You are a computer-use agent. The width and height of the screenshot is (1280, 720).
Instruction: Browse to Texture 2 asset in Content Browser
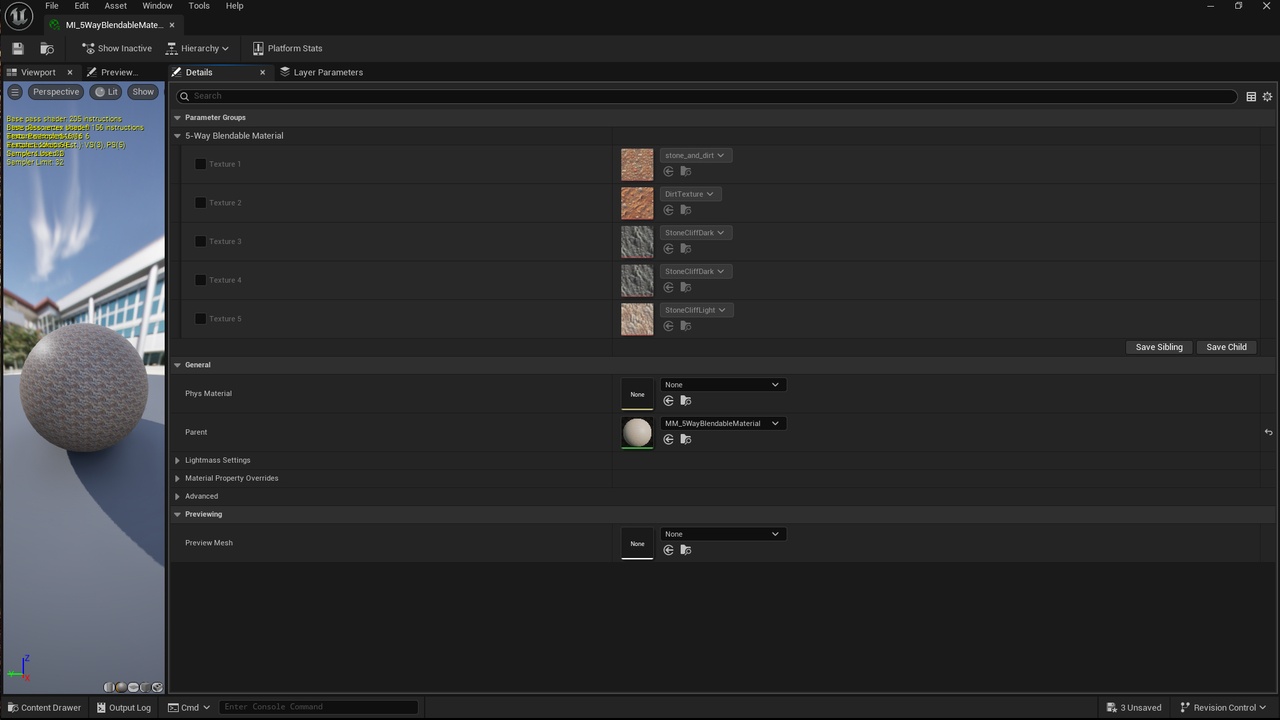686,210
